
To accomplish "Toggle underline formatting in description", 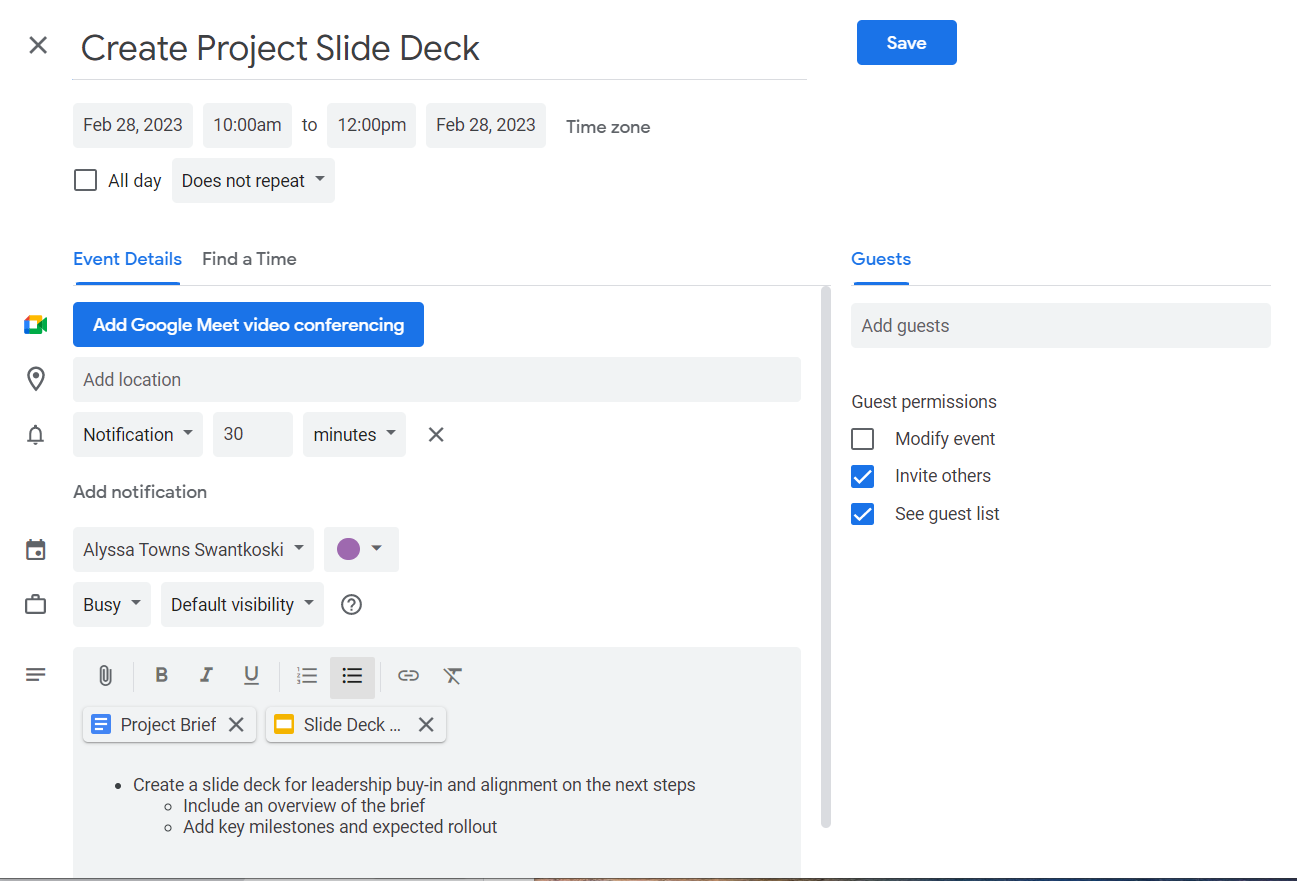I will (x=251, y=676).
